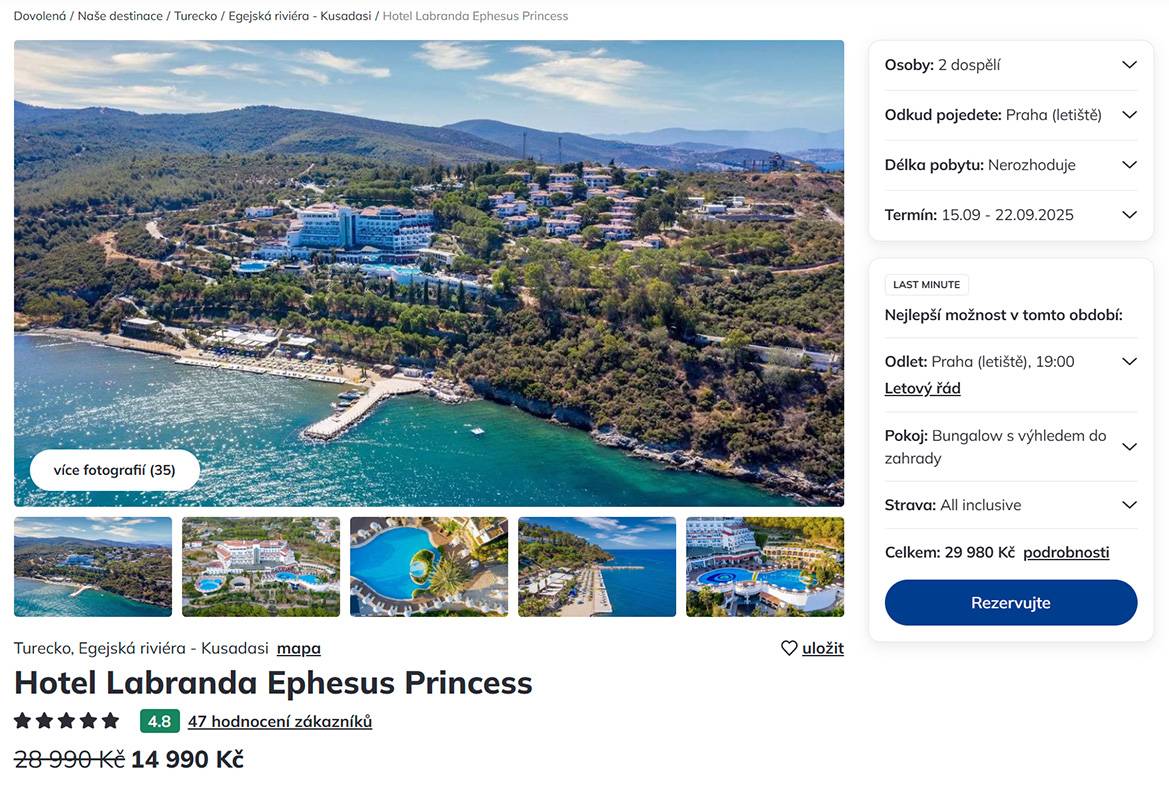Click the heart save icon

pyautogui.click(x=789, y=648)
